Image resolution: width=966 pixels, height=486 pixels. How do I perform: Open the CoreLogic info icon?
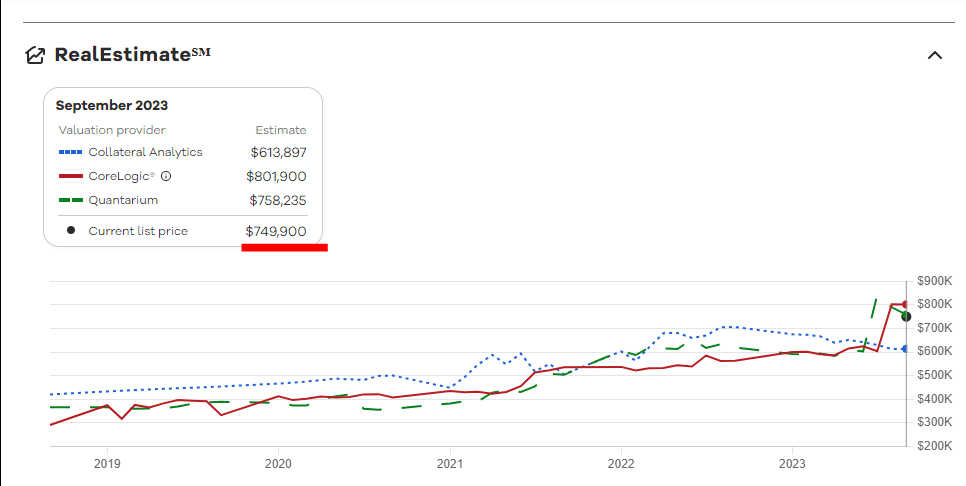166,176
